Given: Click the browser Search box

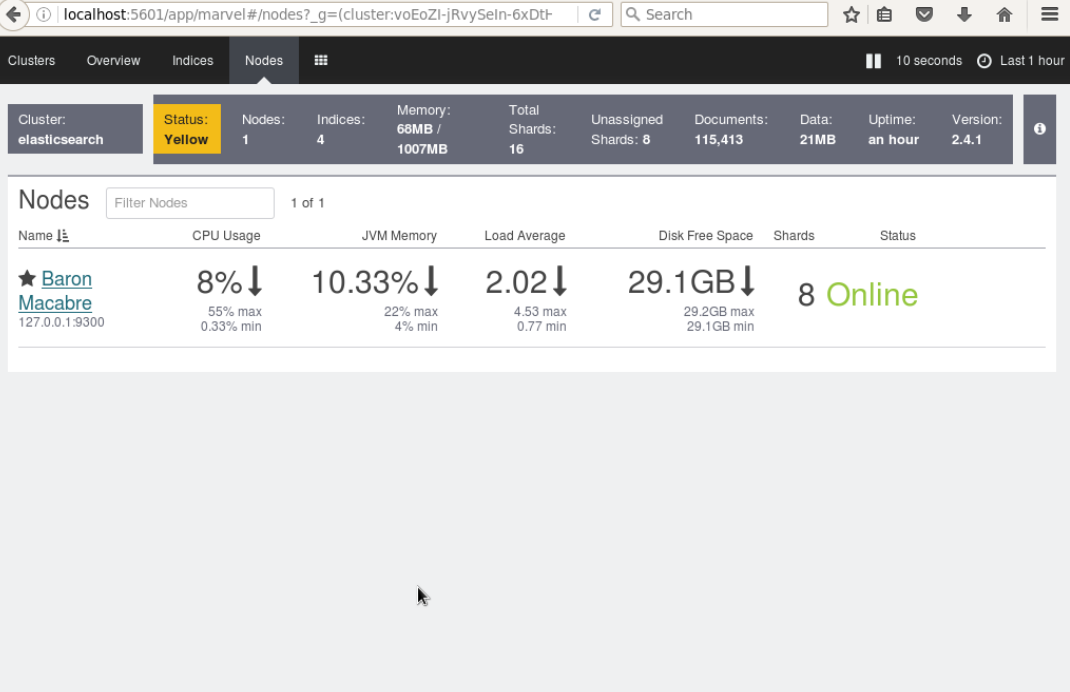Looking at the screenshot, I should [x=724, y=14].
